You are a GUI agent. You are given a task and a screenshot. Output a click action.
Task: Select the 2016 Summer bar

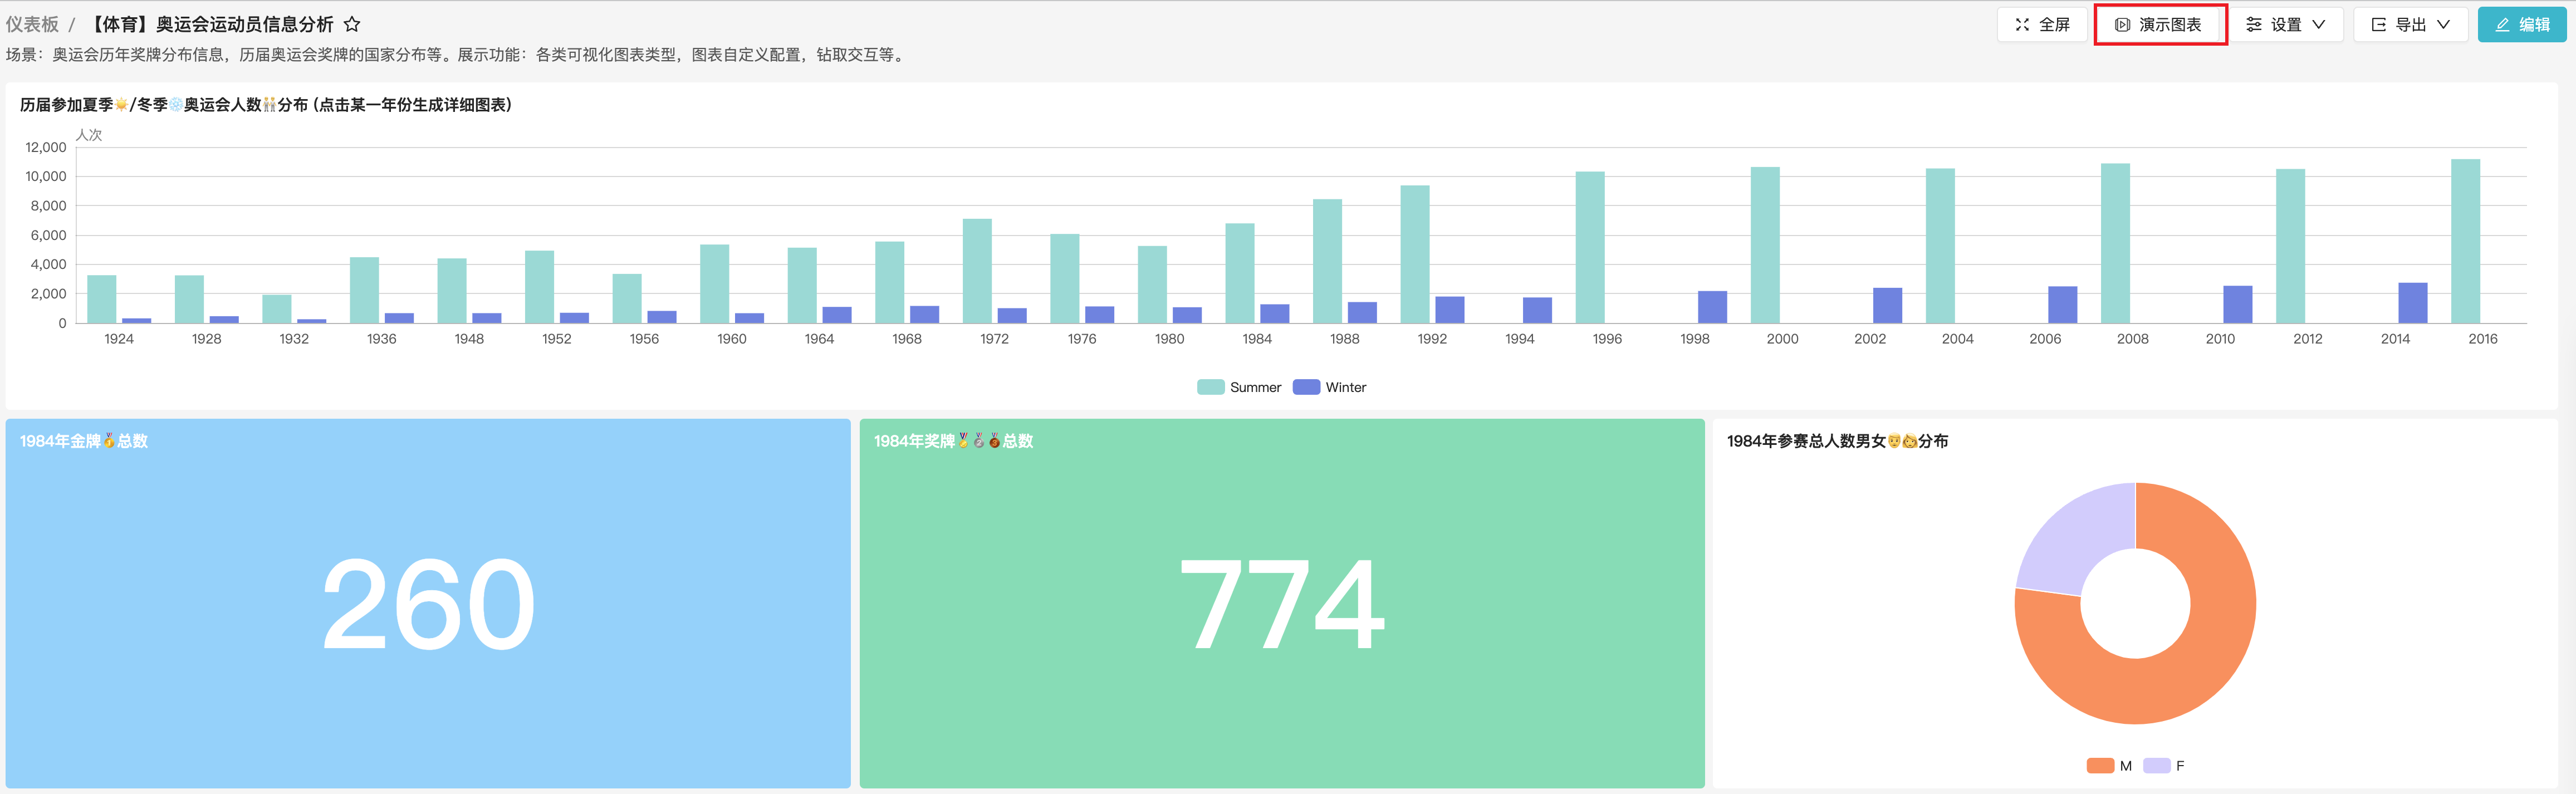click(x=2466, y=241)
